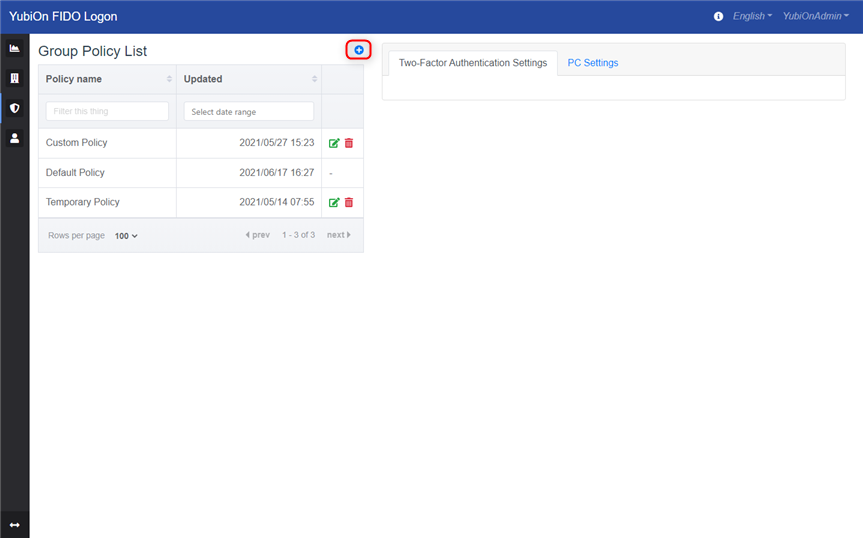The height and width of the screenshot is (538, 863).
Task: Switch to Two-Factor Authentication Settings tab
Action: (x=473, y=63)
